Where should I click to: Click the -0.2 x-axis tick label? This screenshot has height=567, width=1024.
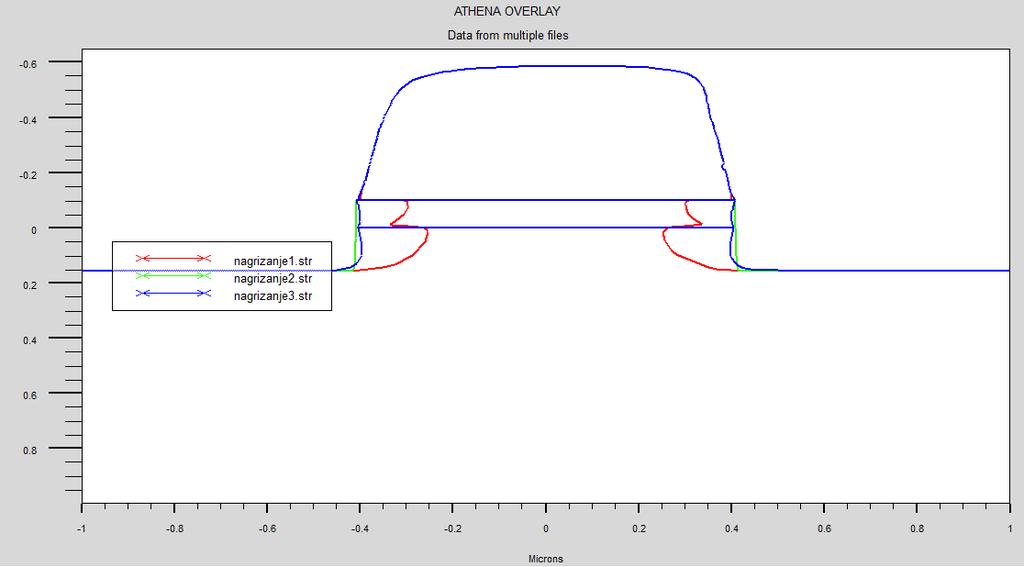point(453,529)
